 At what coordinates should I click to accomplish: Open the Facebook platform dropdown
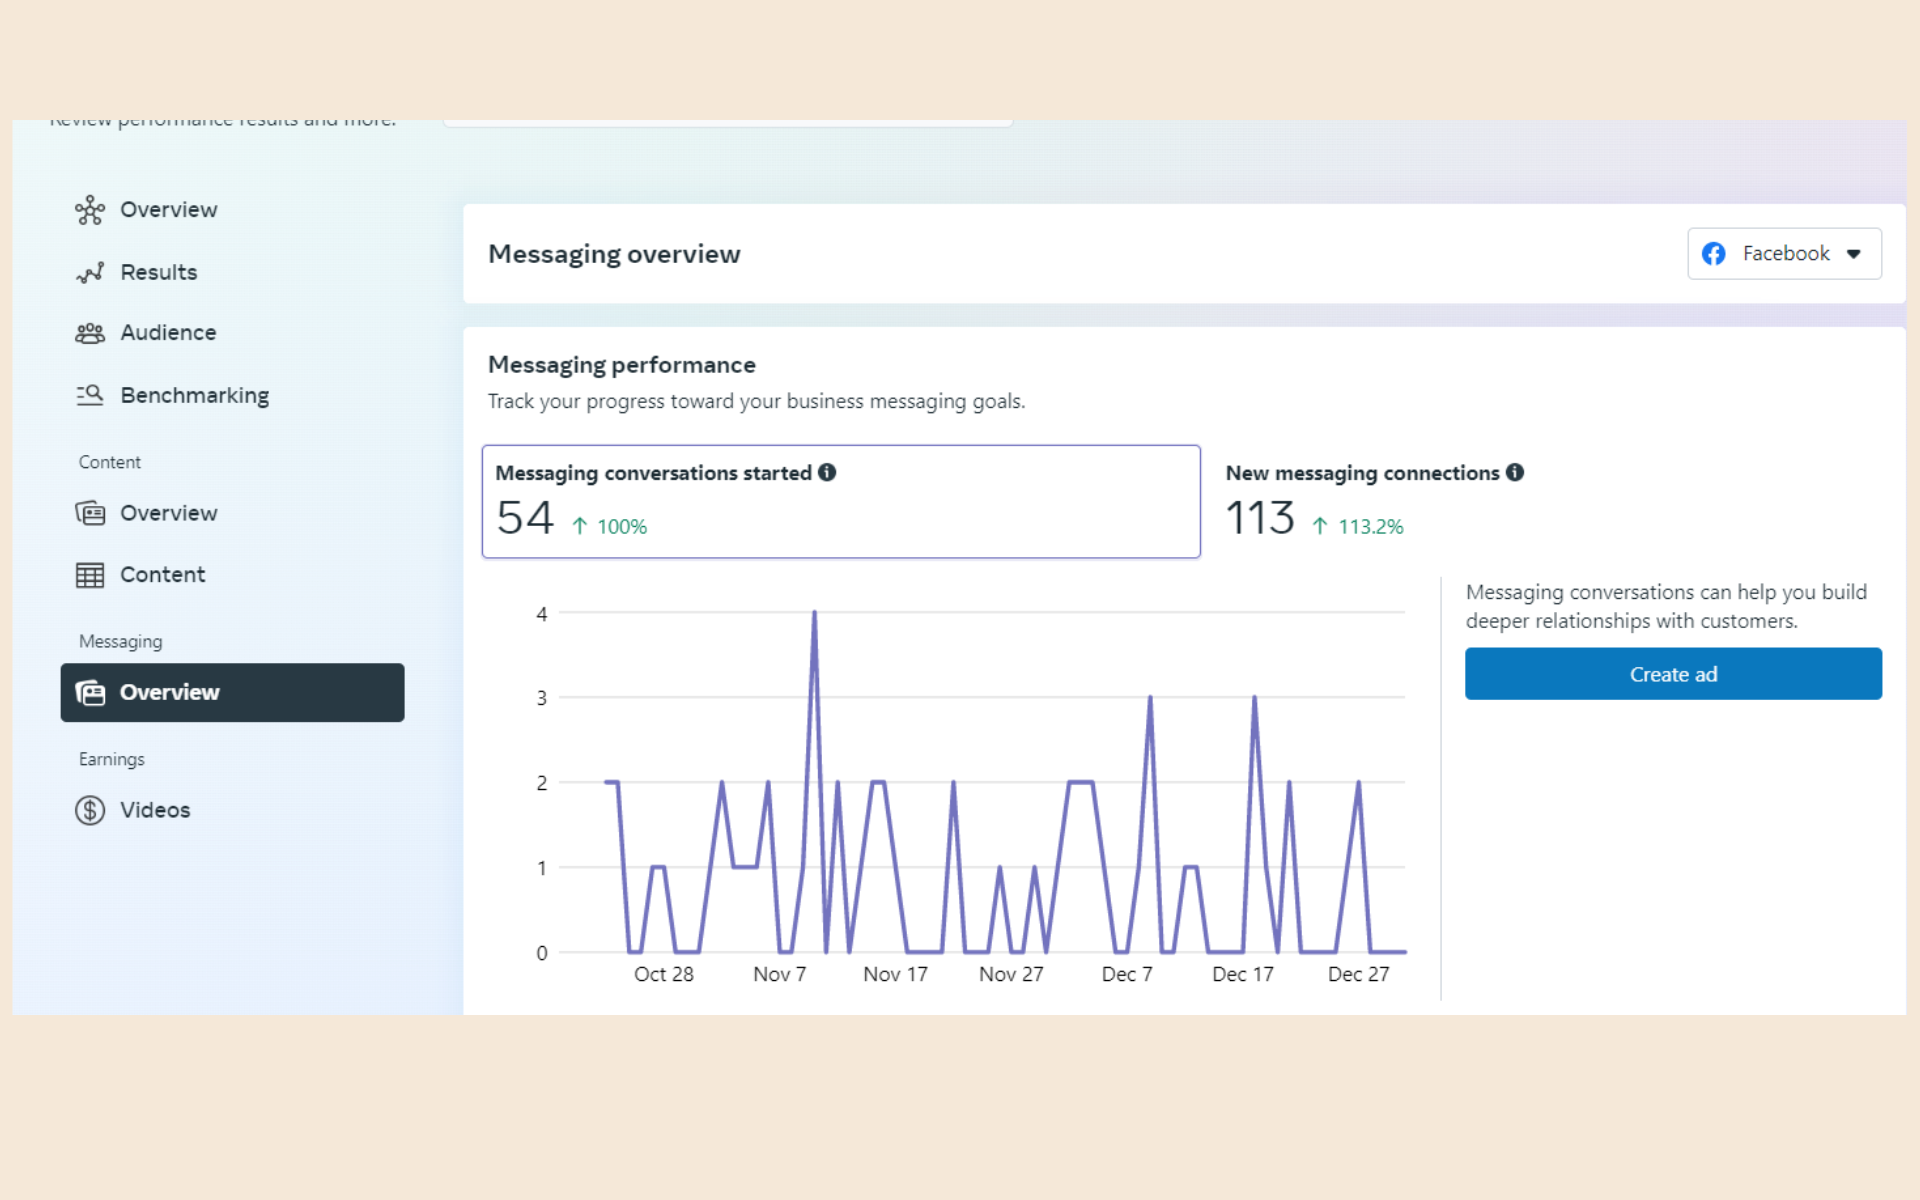tap(1784, 254)
